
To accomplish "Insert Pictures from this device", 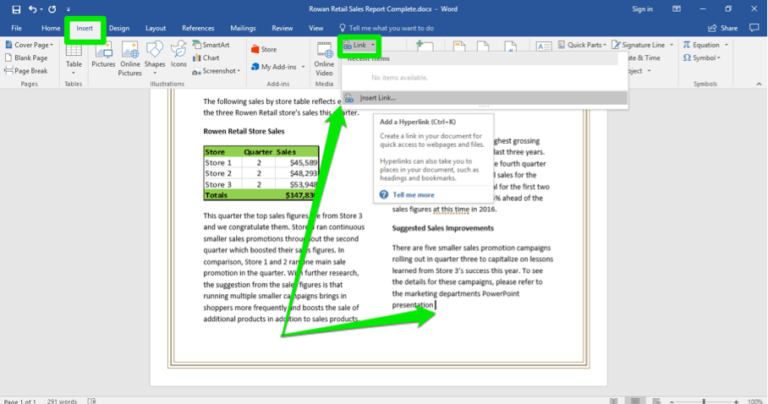I will click(103, 54).
